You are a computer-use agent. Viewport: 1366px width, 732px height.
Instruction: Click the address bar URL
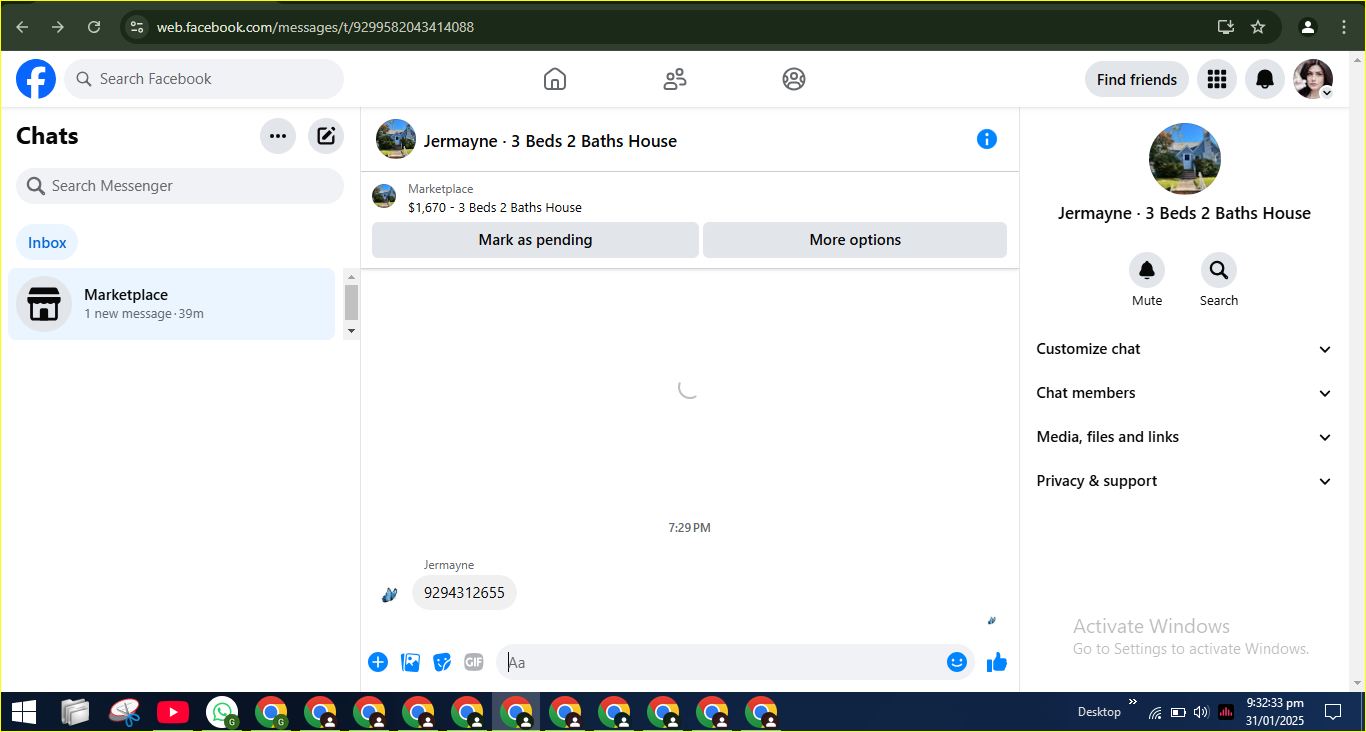[315, 27]
